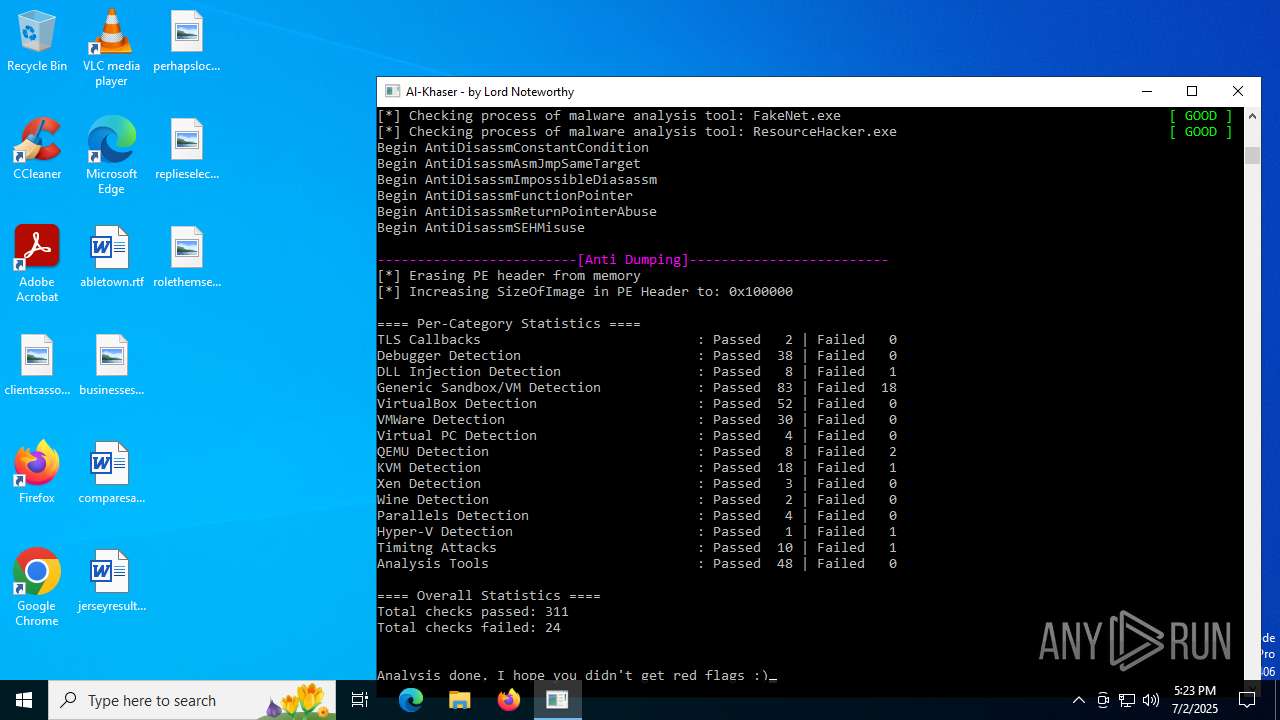Switch to Al-Khaser console taskbar button

(x=557, y=700)
